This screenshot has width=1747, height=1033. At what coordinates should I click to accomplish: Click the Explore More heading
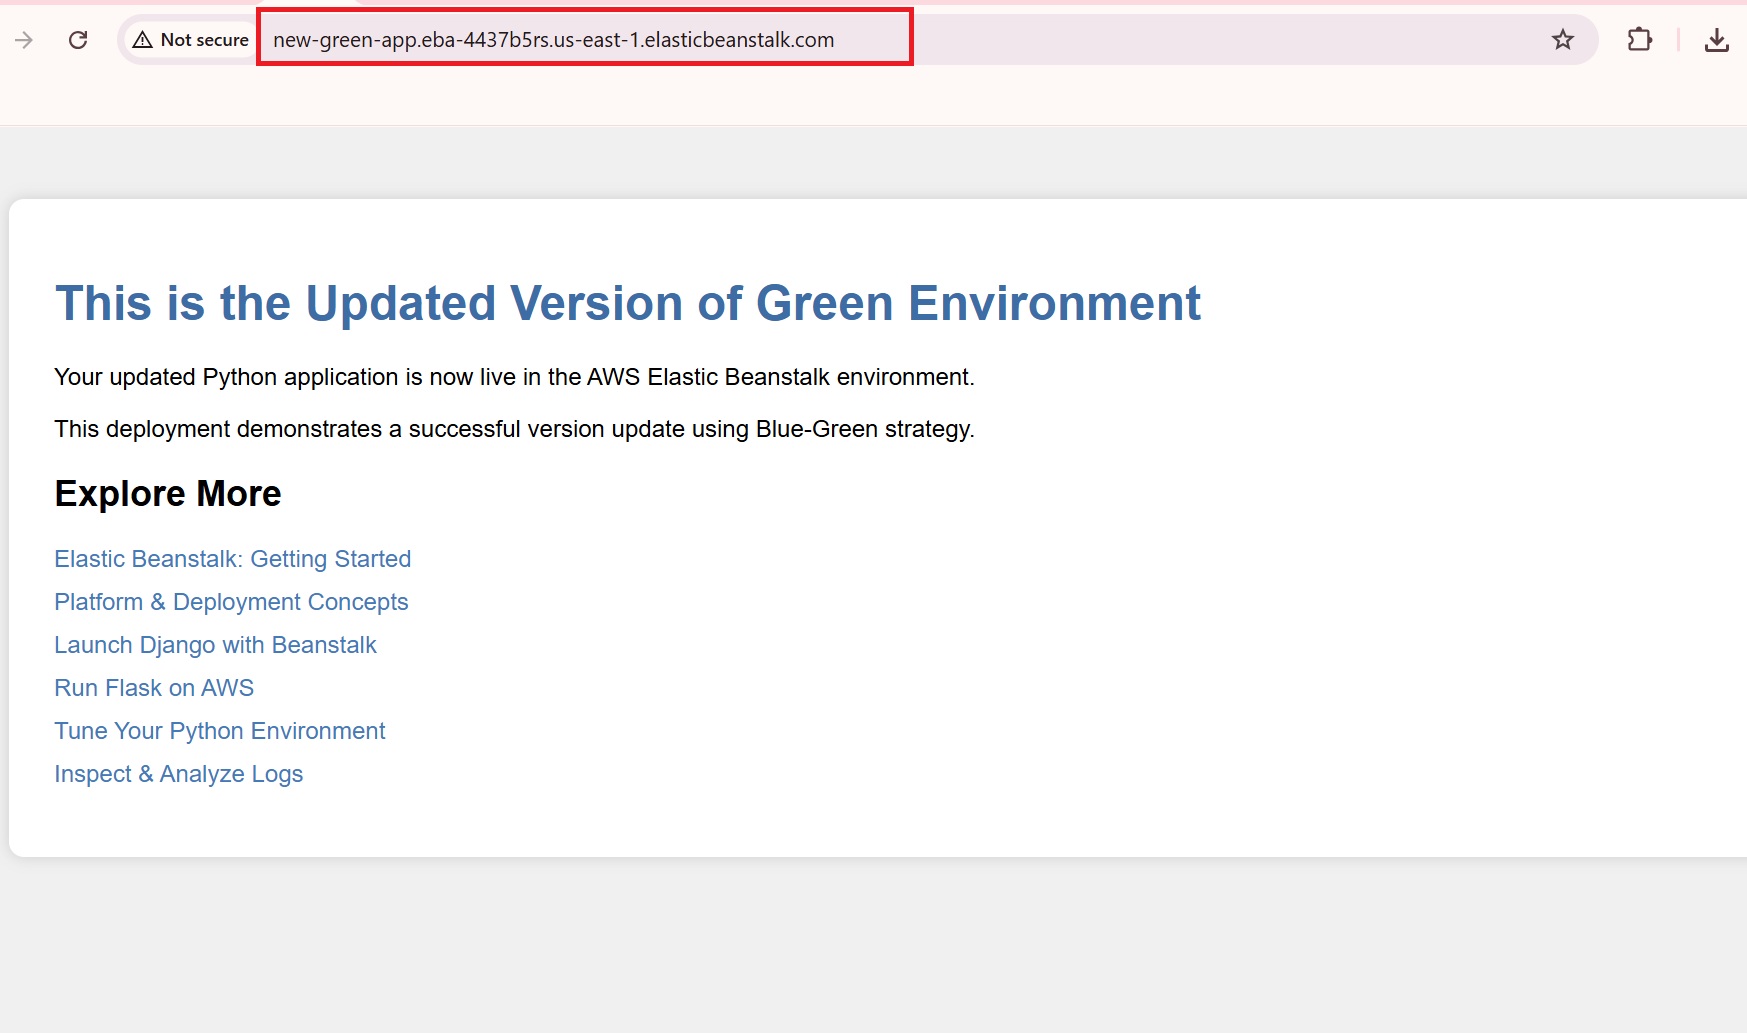coord(168,494)
